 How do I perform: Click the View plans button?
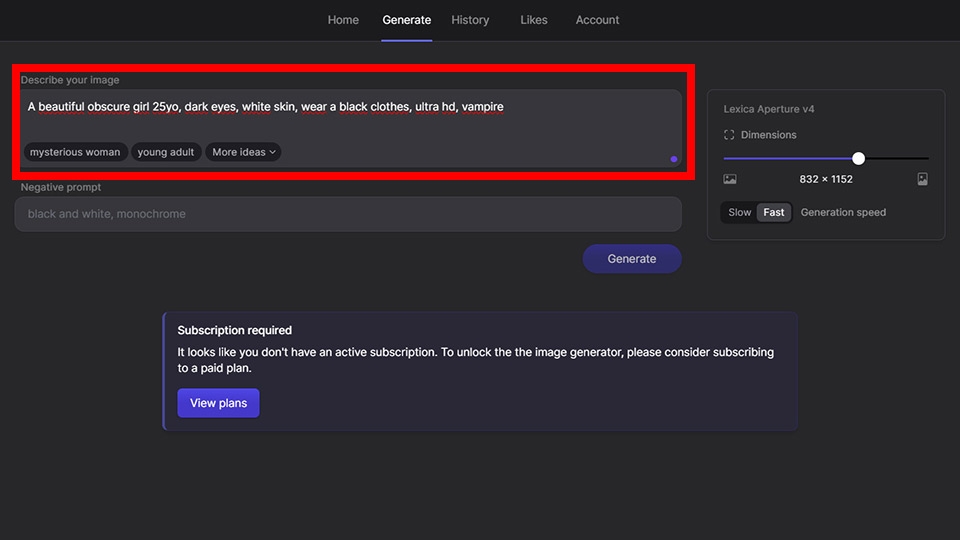coord(219,403)
